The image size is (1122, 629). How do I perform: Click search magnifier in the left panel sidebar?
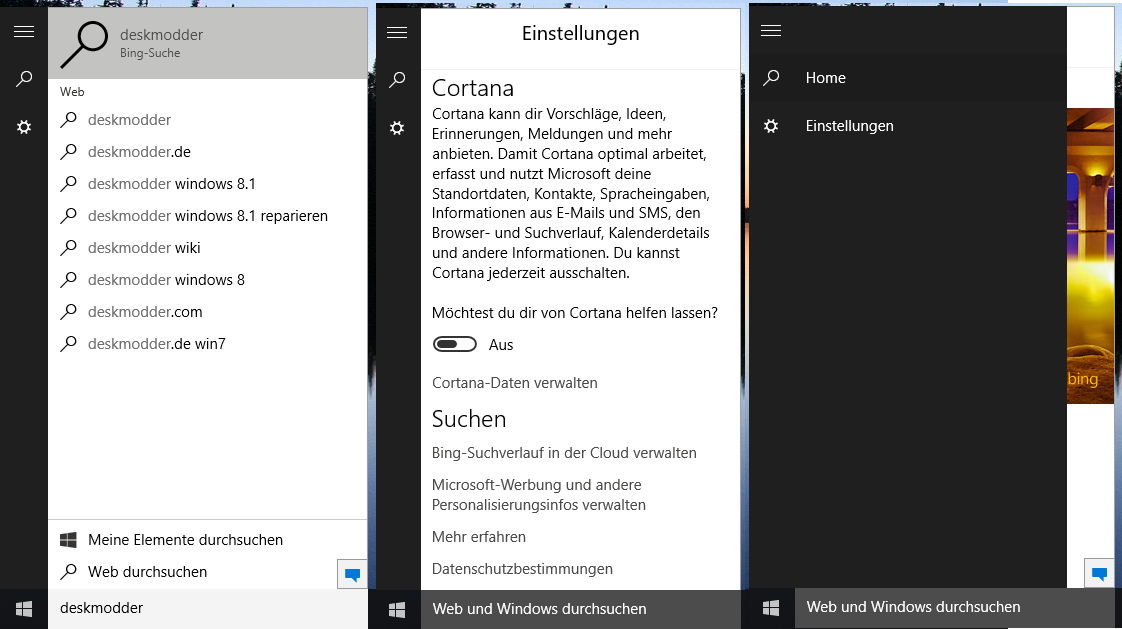point(24,79)
